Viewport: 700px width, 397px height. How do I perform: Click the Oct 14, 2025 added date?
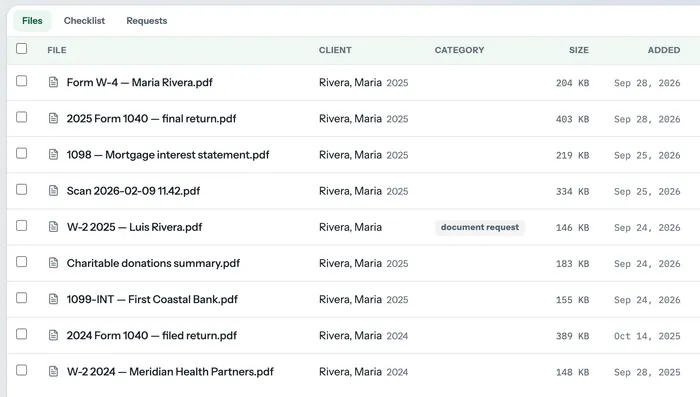647,336
